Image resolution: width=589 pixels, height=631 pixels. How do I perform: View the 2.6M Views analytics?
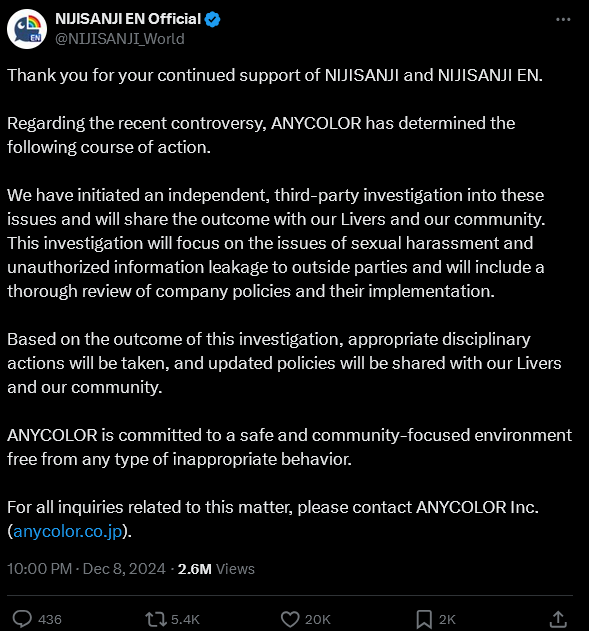tap(216, 569)
